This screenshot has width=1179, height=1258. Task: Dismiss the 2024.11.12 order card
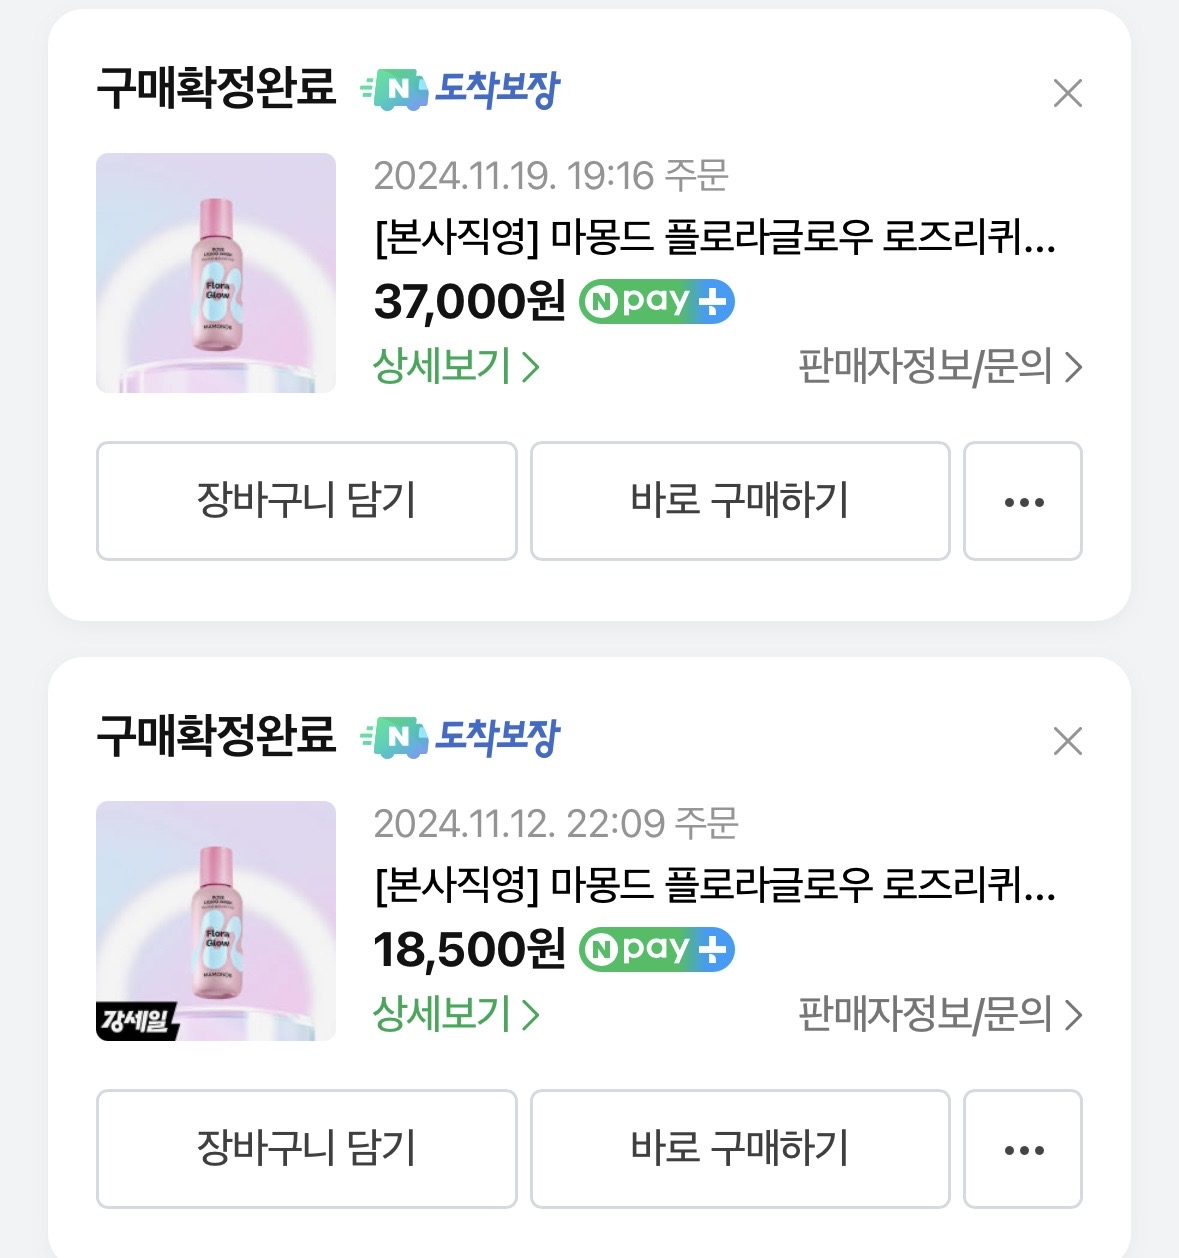point(1068,741)
